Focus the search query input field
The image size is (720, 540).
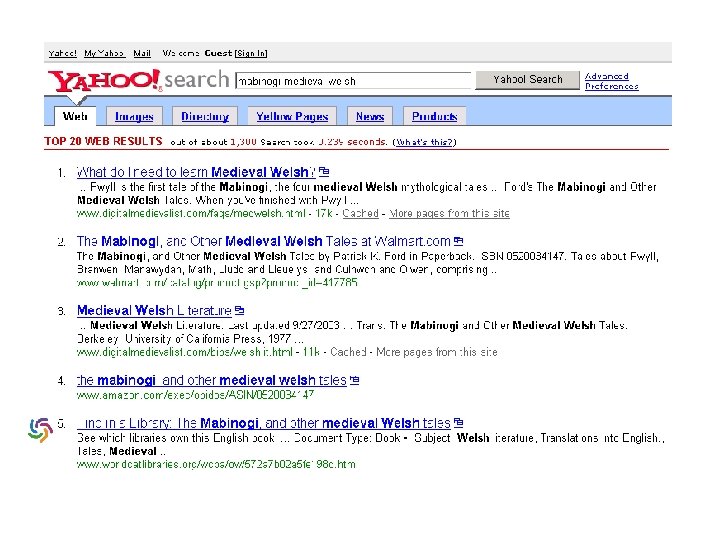354,81
